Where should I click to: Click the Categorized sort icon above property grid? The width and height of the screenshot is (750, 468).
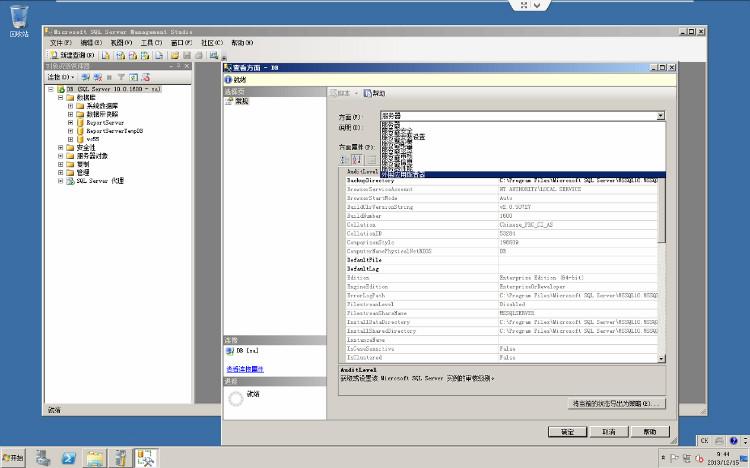344,159
